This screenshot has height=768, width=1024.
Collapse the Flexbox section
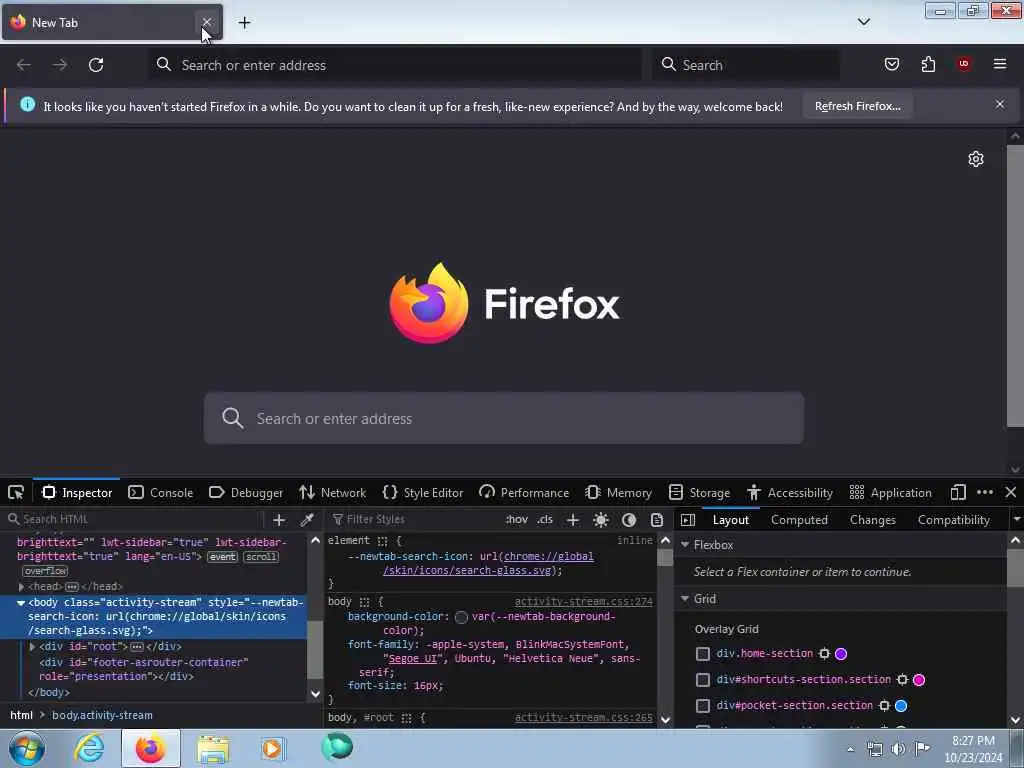685,545
